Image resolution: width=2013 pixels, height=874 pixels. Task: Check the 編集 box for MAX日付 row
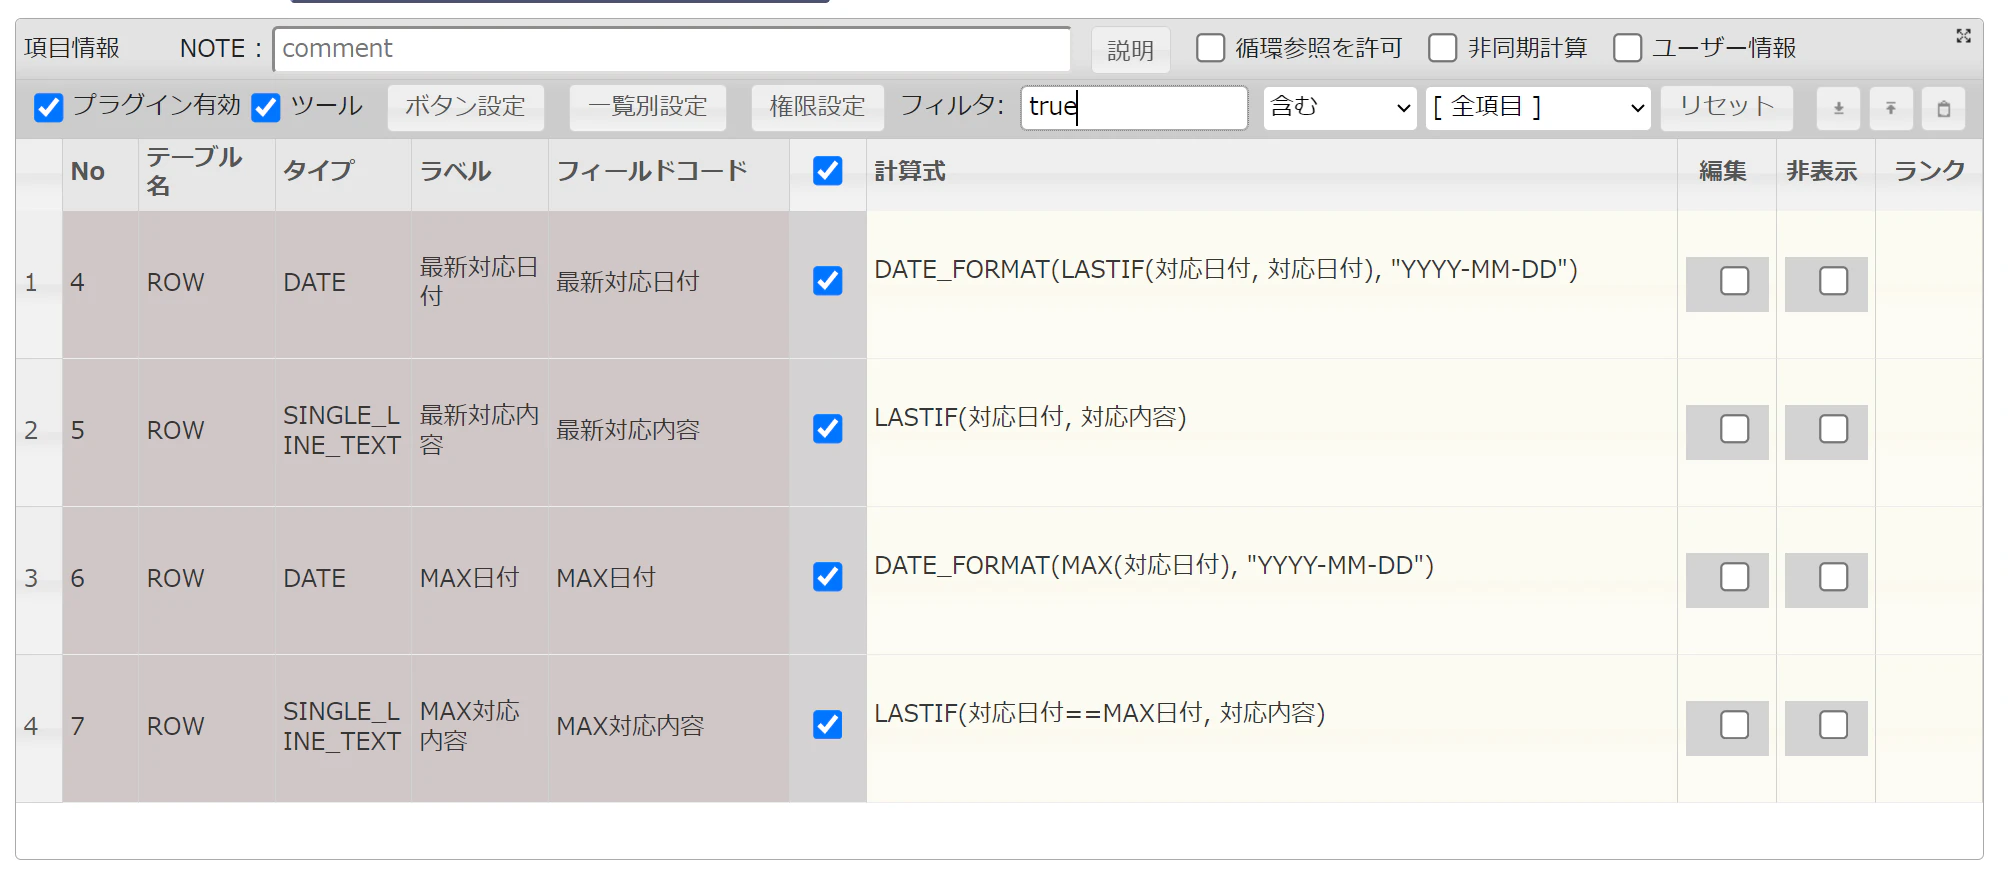tap(1735, 577)
